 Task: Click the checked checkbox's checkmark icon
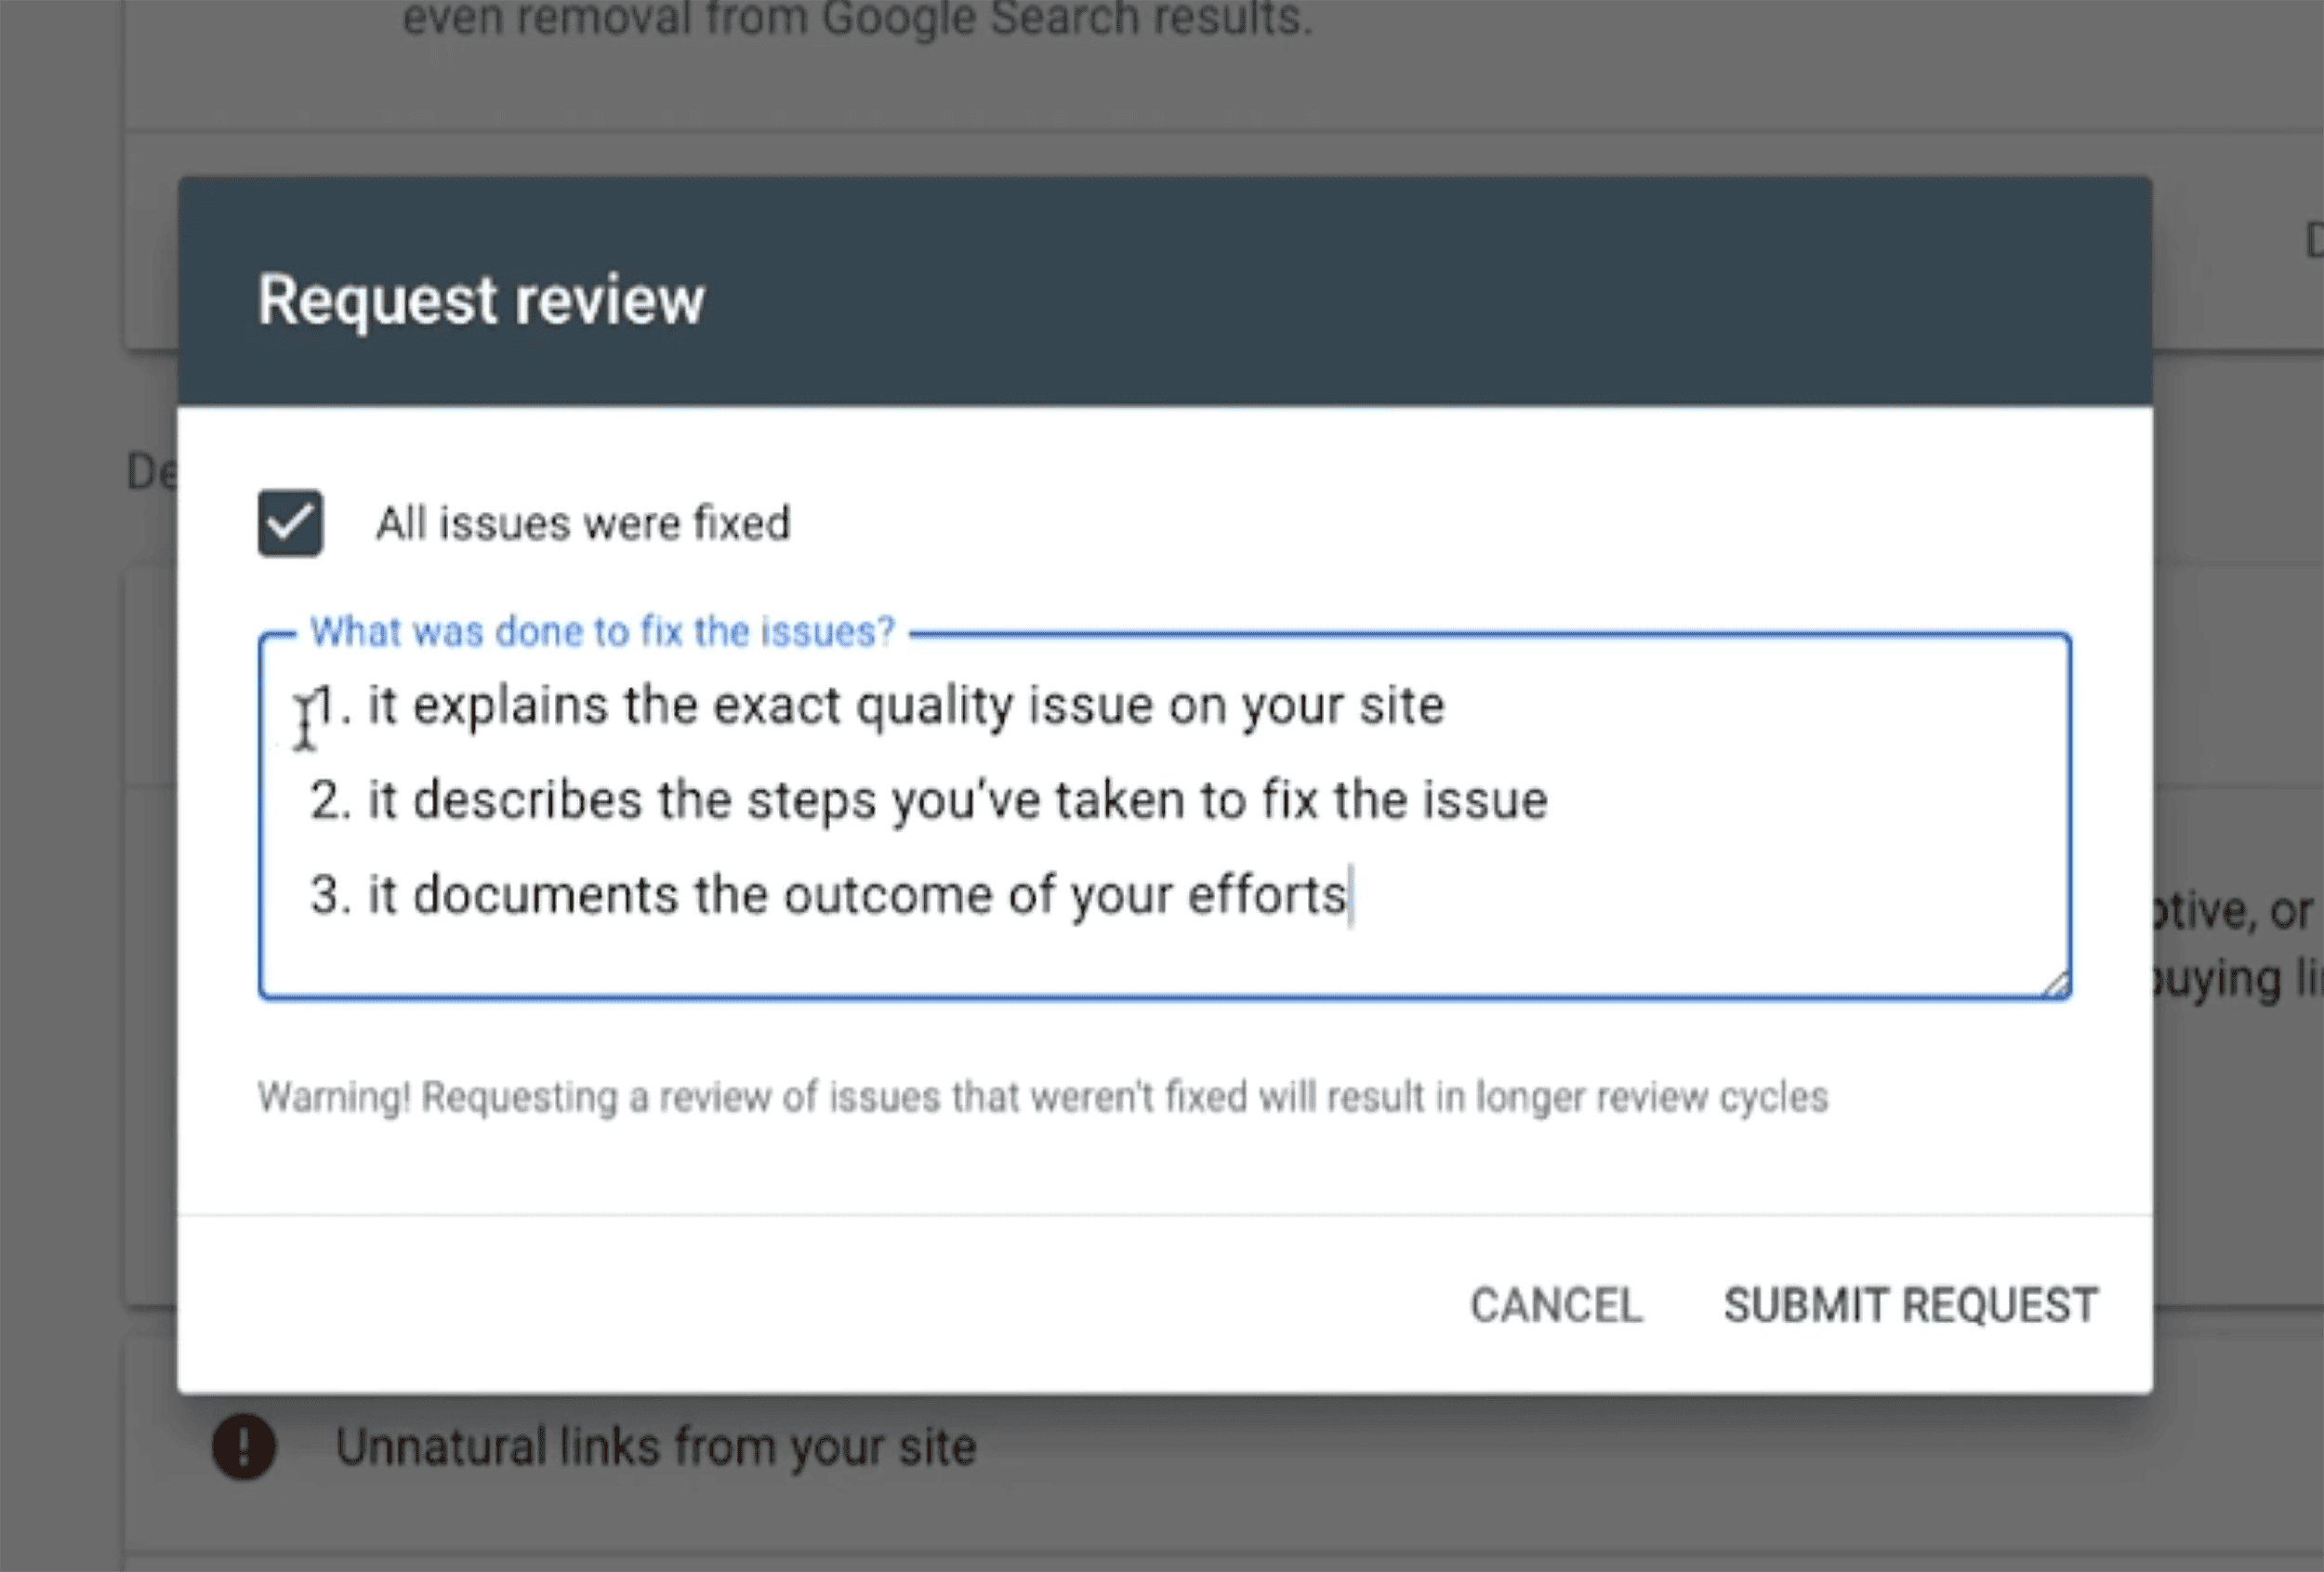[290, 524]
